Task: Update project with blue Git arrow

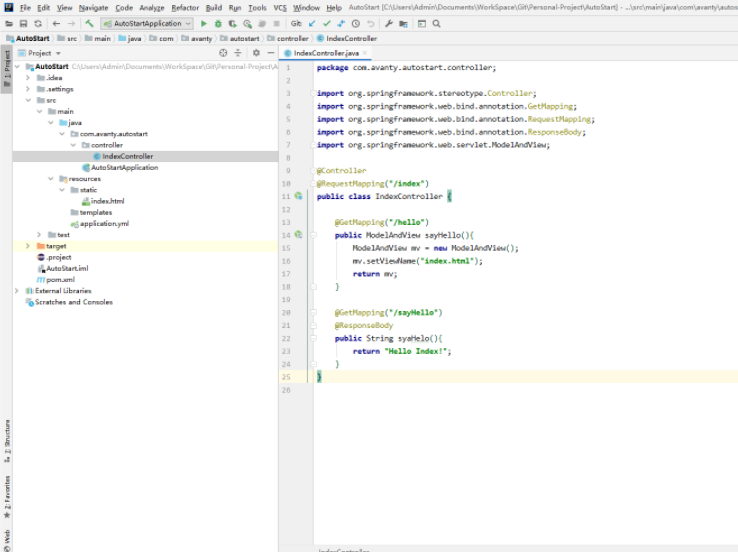Action: pyautogui.click(x=312, y=24)
